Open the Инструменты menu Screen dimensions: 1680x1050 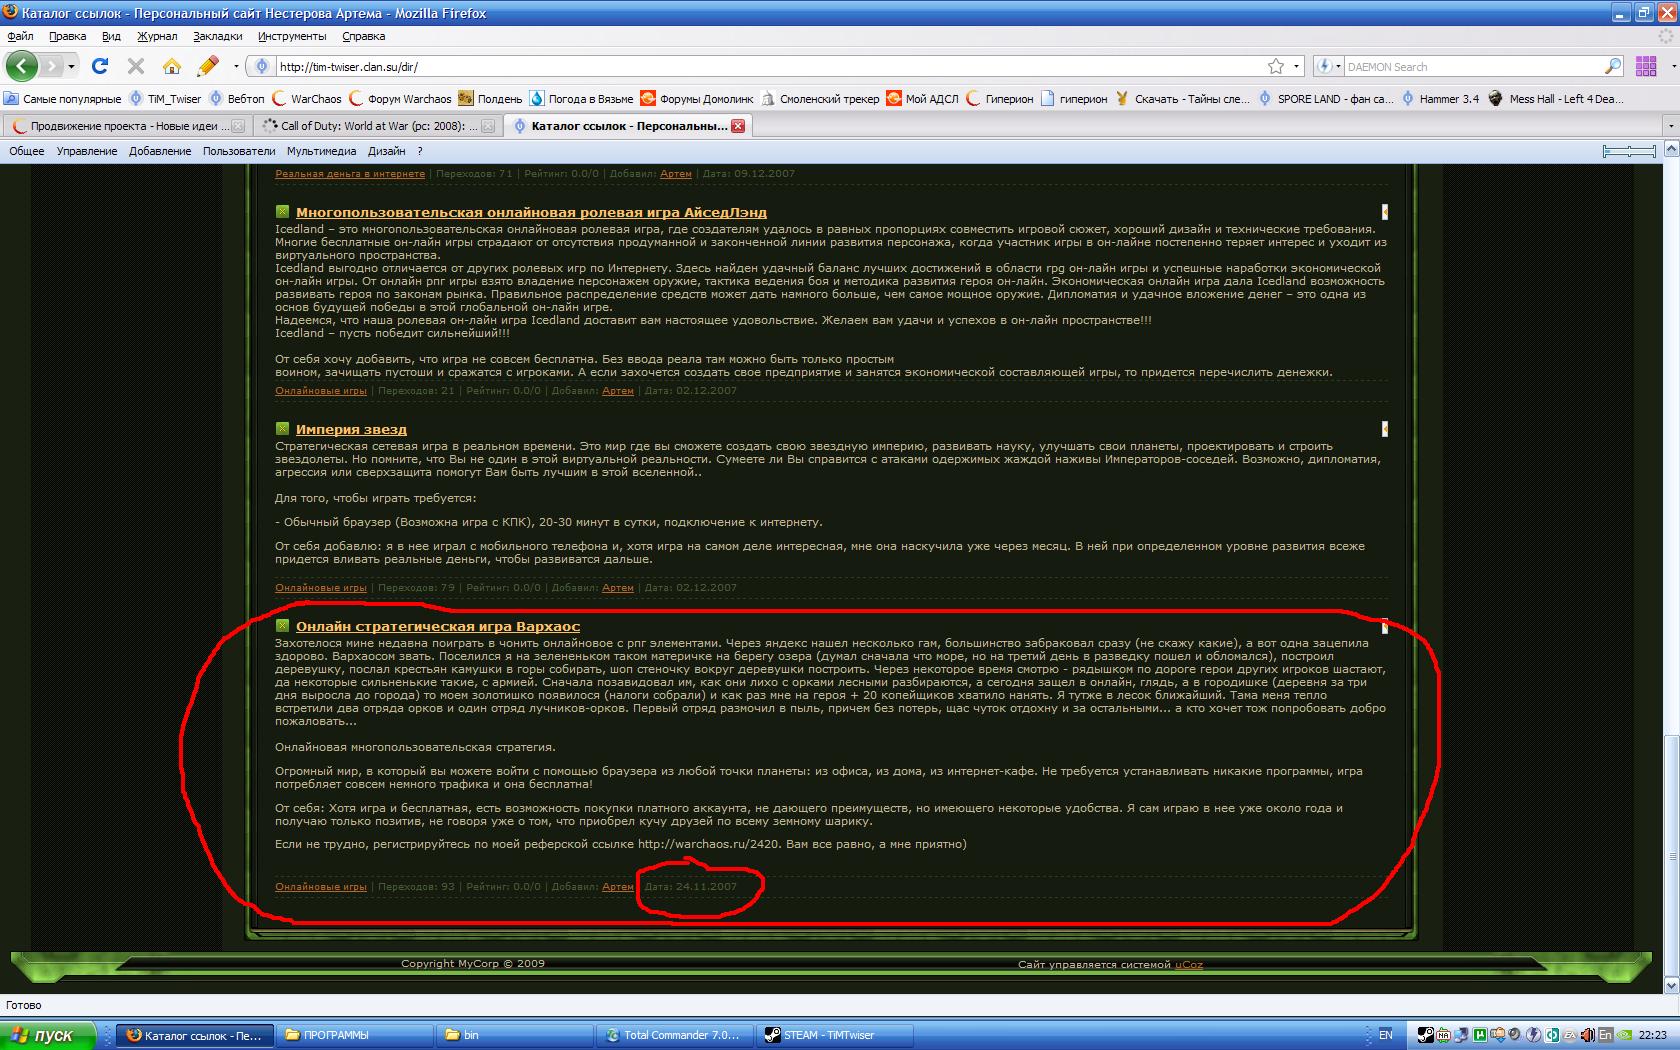pyautogui.click(x=292, y=36)
